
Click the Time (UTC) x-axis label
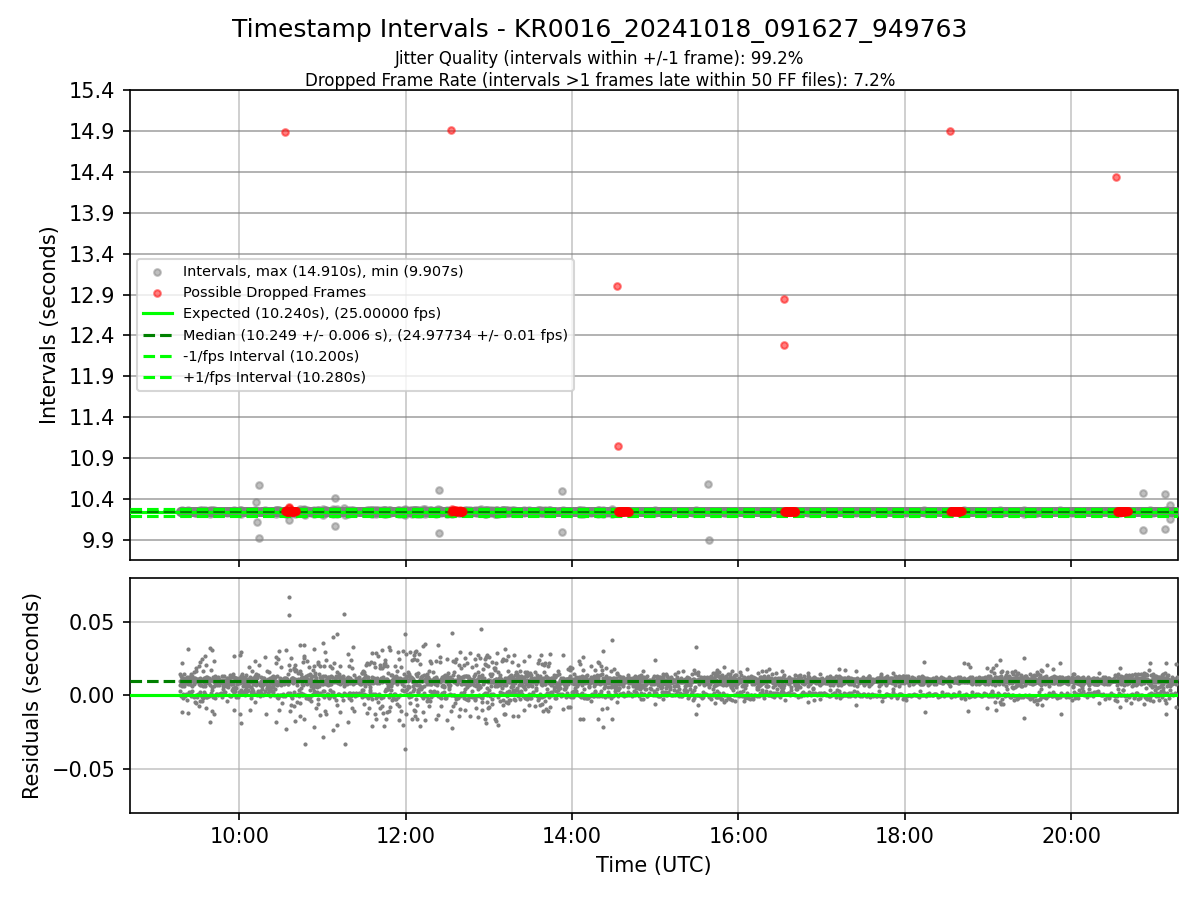click(653, 865)
